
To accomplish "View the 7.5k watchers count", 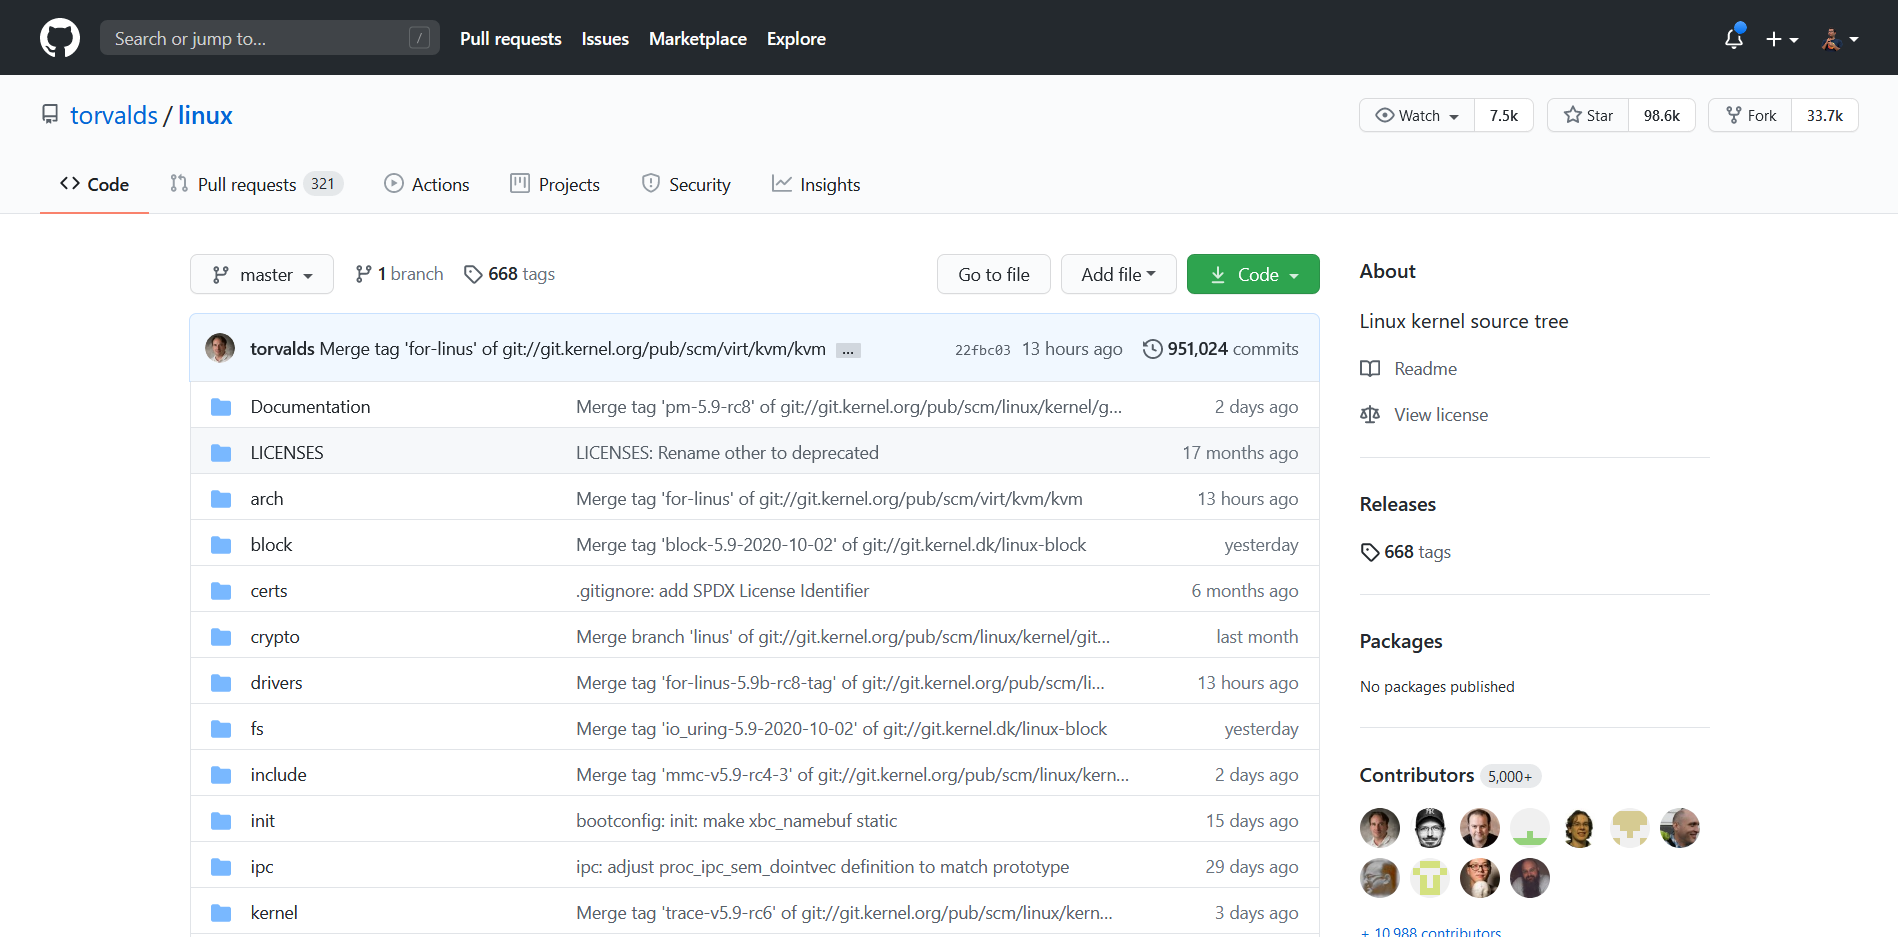I will (x=1503, y=115).
